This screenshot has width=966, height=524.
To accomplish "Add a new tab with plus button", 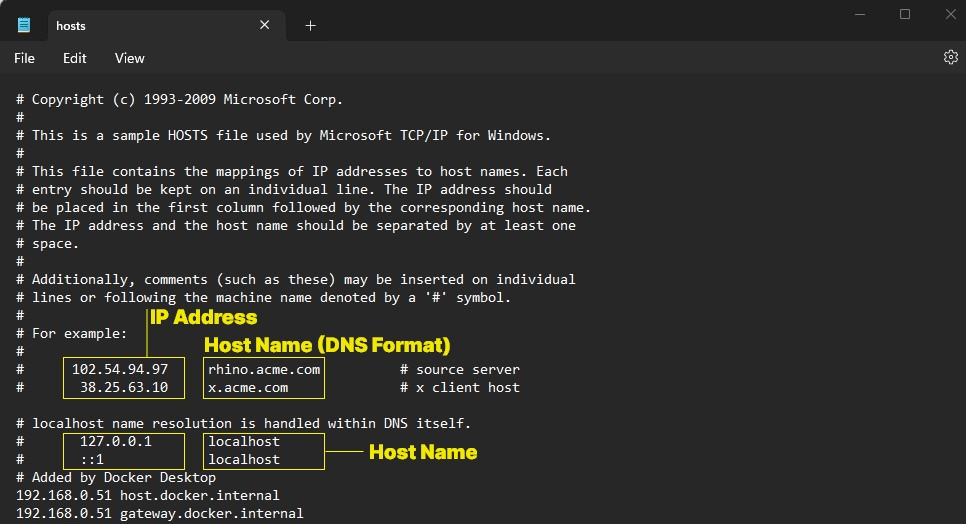I will click(310, 25).
